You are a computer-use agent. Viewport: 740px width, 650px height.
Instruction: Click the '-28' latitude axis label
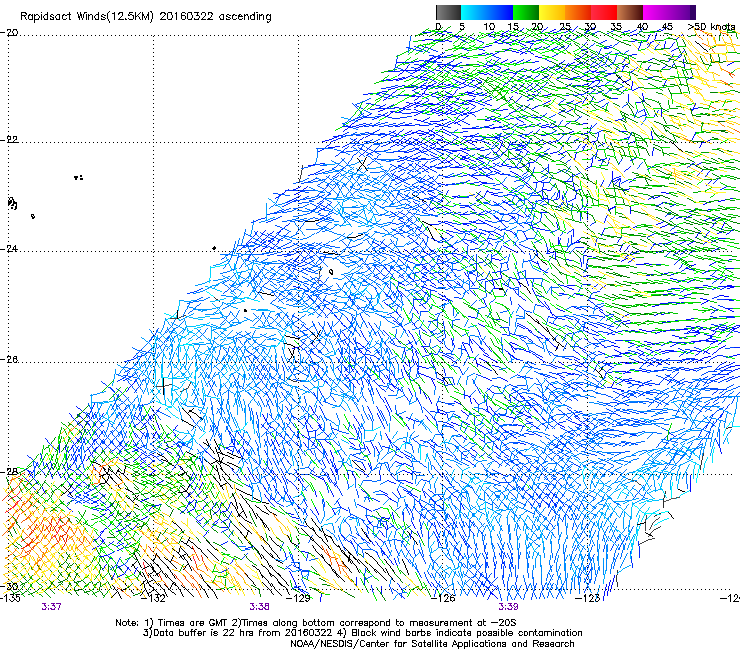pos(9,472)
